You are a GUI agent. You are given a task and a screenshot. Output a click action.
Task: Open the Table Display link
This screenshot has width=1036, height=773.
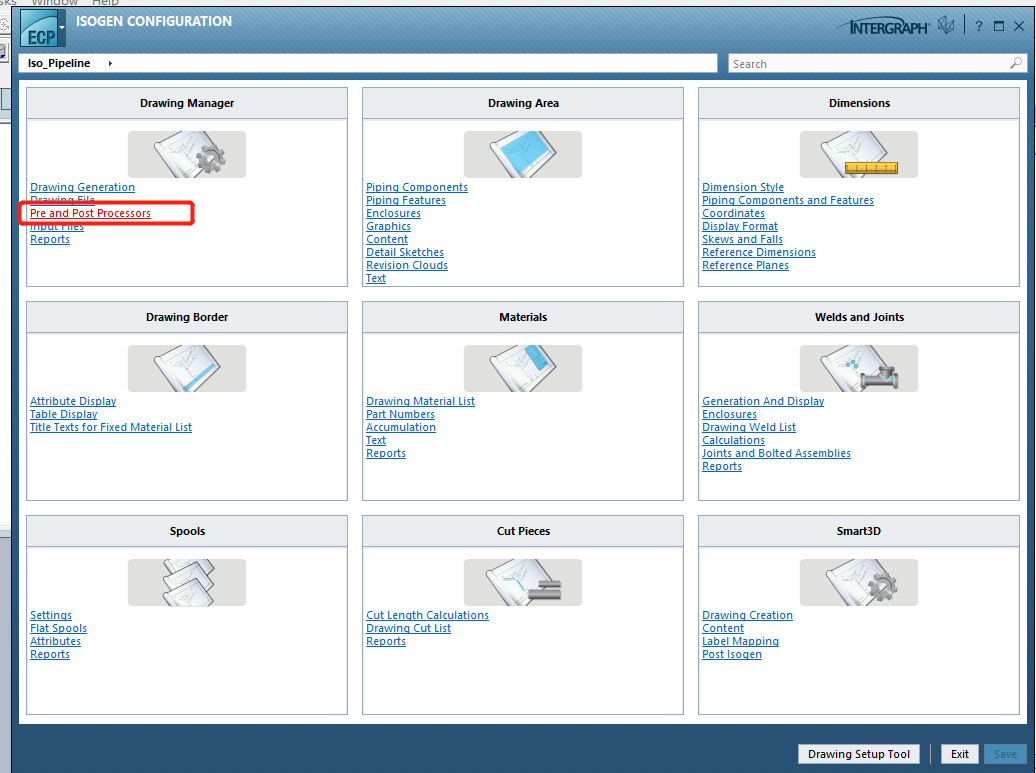(64, 414)
